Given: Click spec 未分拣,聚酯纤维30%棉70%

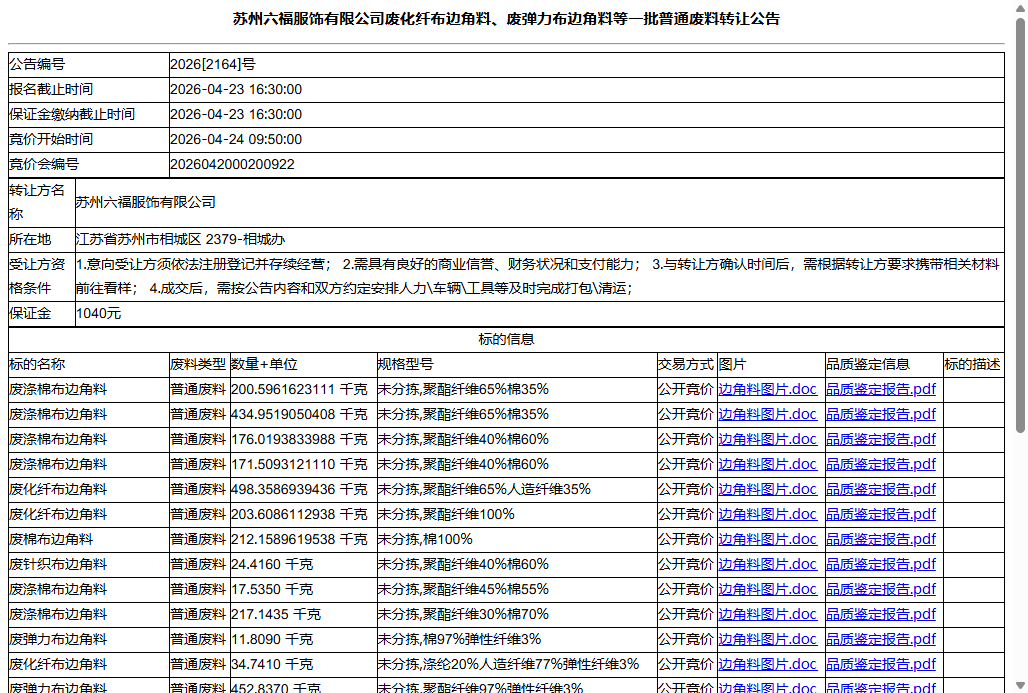Looking at the screenshot, I should [463, 614].
